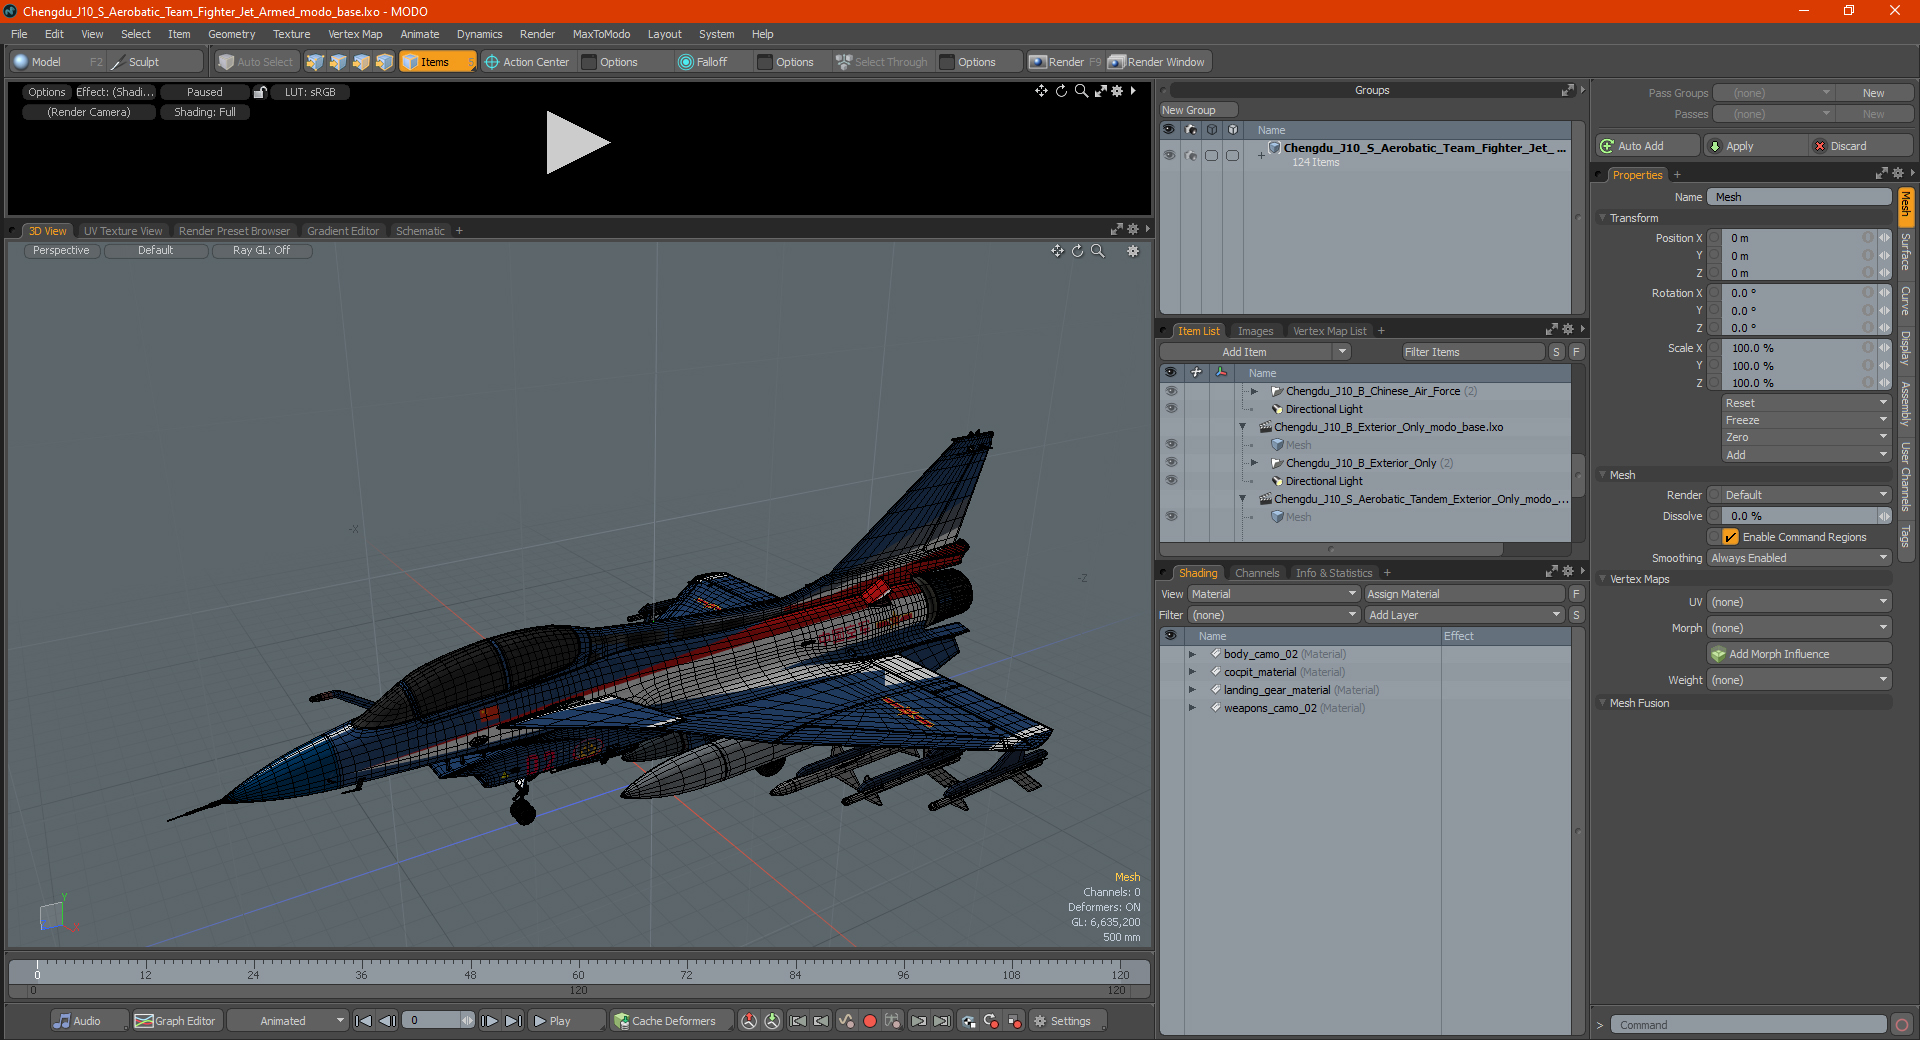Select Materials selection mode icon

[384, 62]
